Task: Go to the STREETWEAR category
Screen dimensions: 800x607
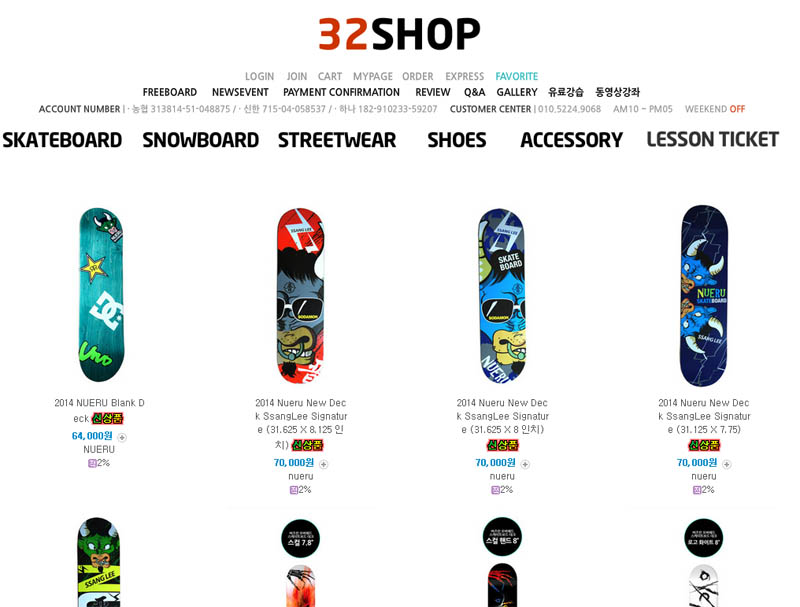Action: (337, 140)
